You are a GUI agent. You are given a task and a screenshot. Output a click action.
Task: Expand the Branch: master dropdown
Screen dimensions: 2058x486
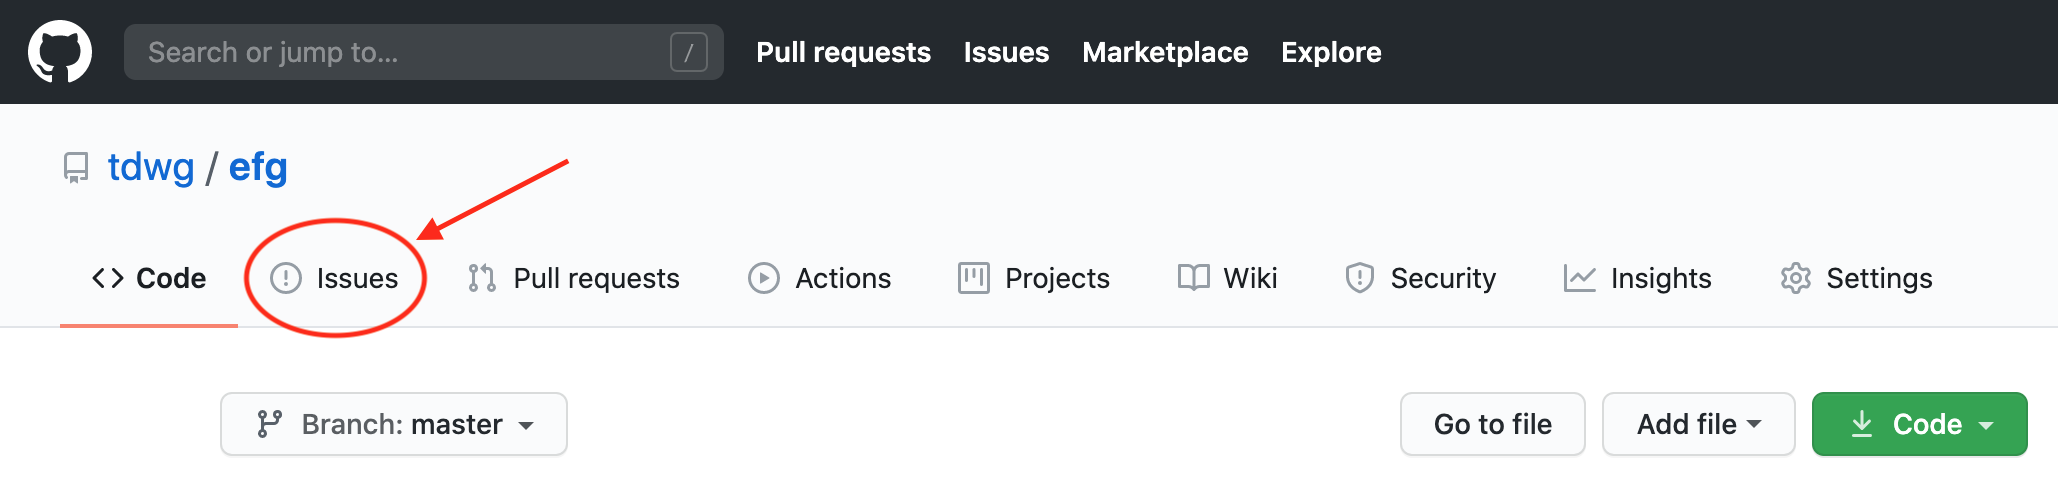pos(394,424)
